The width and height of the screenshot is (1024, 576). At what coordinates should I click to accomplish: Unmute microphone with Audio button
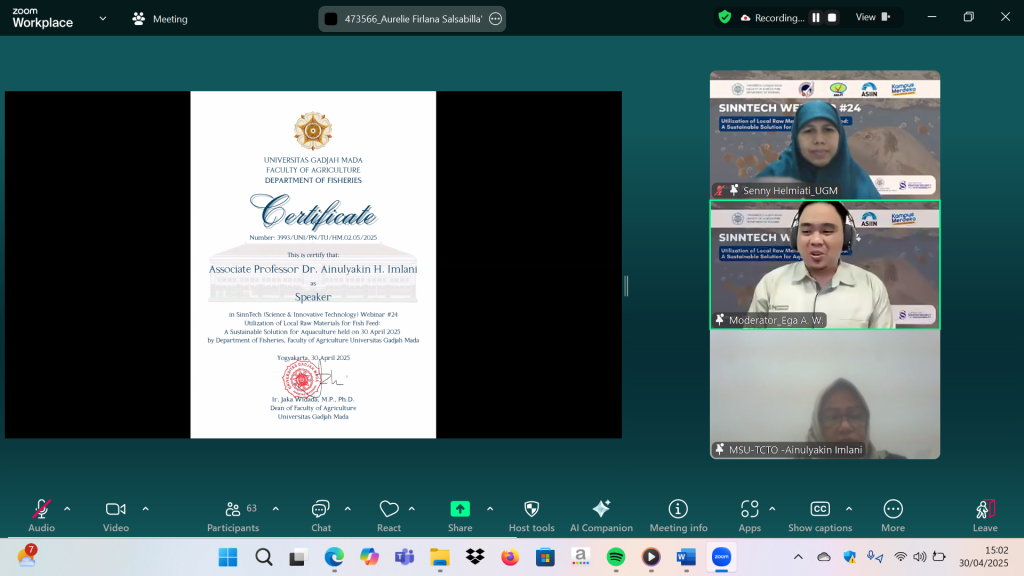click(41, 515)
